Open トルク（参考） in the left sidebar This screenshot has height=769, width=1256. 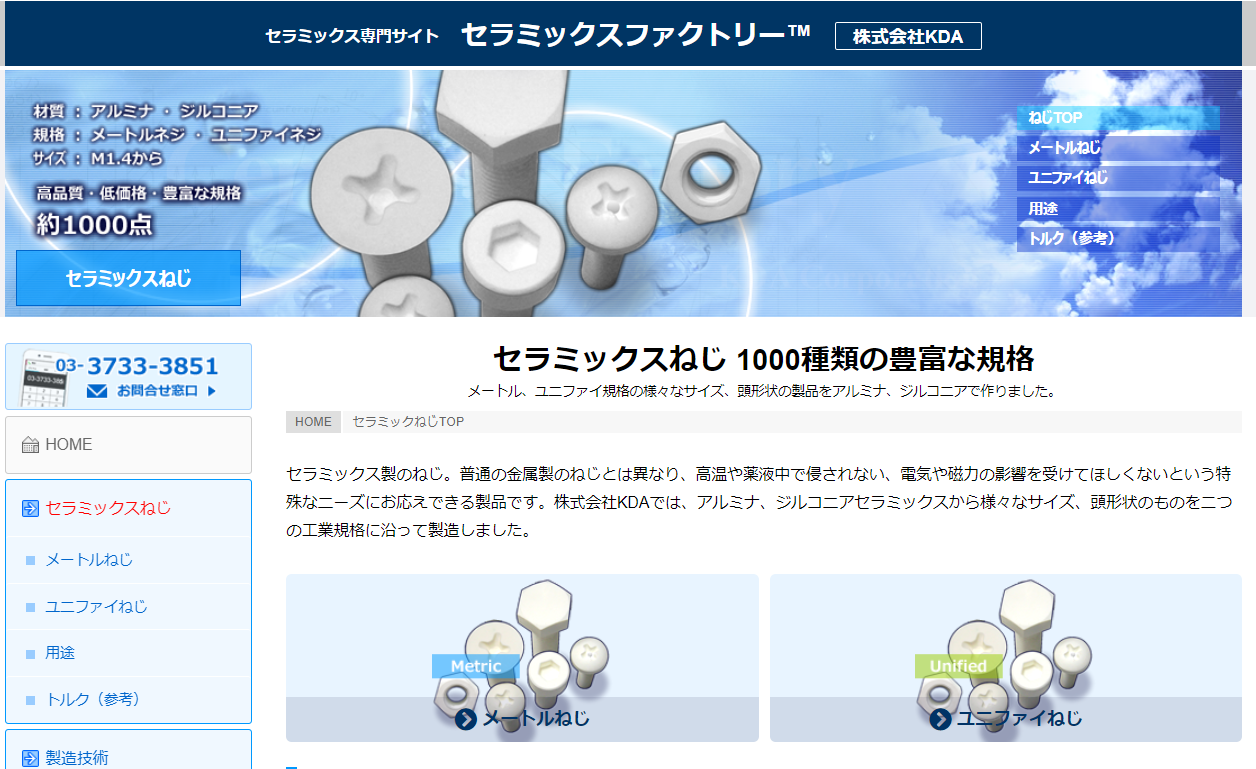(x=93, y=699)
